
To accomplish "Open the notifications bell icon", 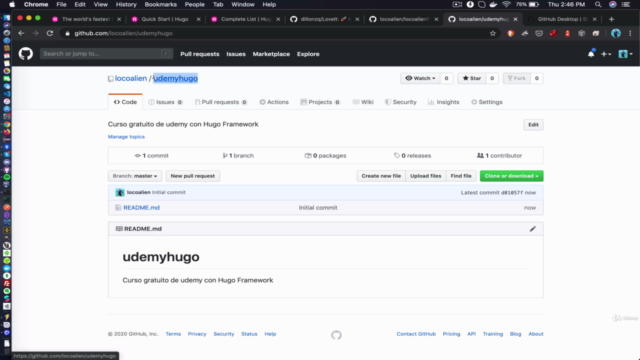I will (591, 54).
